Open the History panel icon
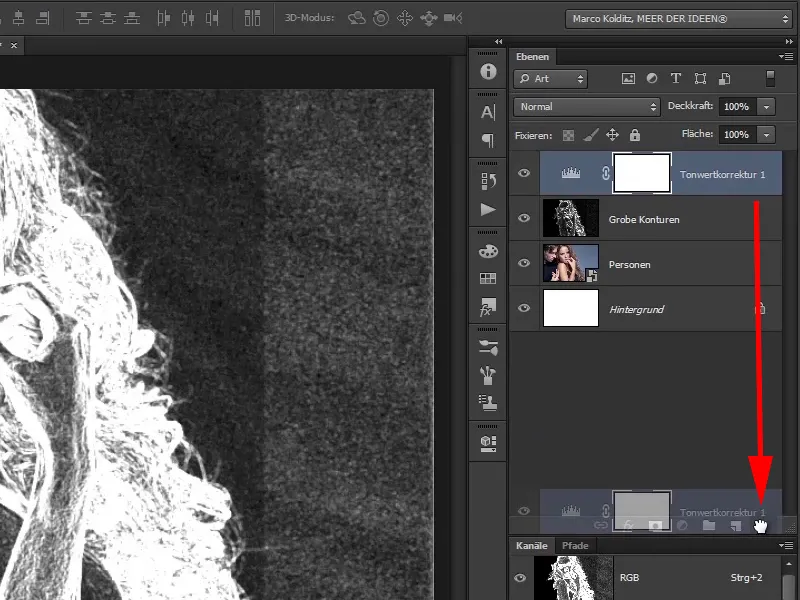The width and height of the screenshot is (800, 600). (488, 181)
